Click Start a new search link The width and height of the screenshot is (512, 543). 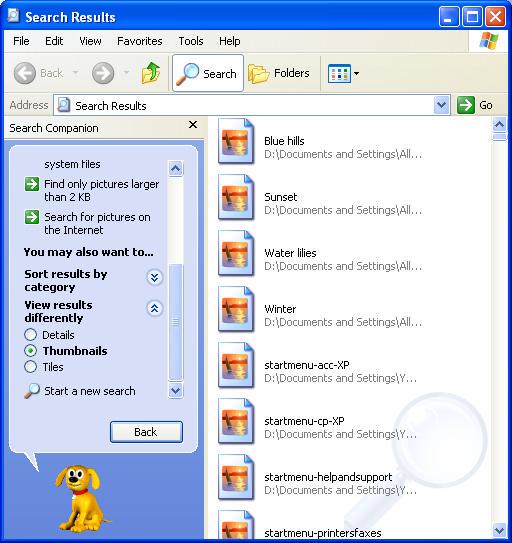click(90, 391)
